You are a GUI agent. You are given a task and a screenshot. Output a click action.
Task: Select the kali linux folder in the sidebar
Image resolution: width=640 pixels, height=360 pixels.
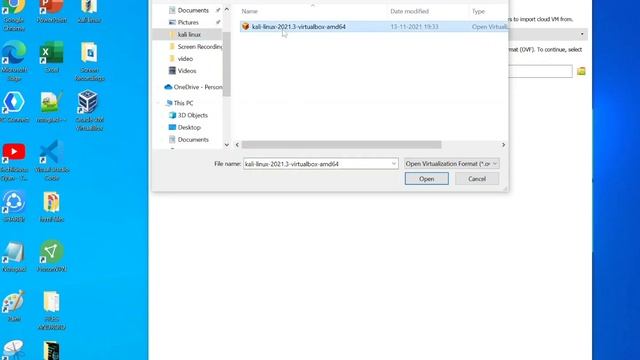189,35
